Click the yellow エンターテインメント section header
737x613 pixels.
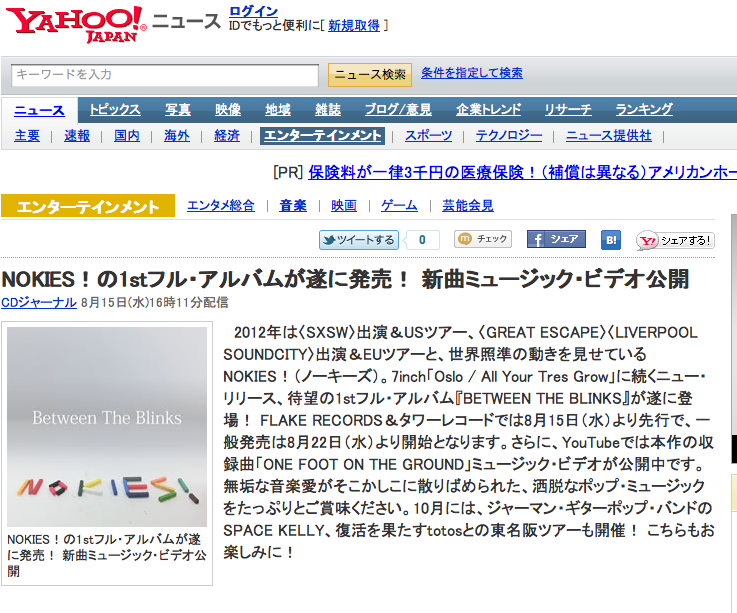click(88, 206)
